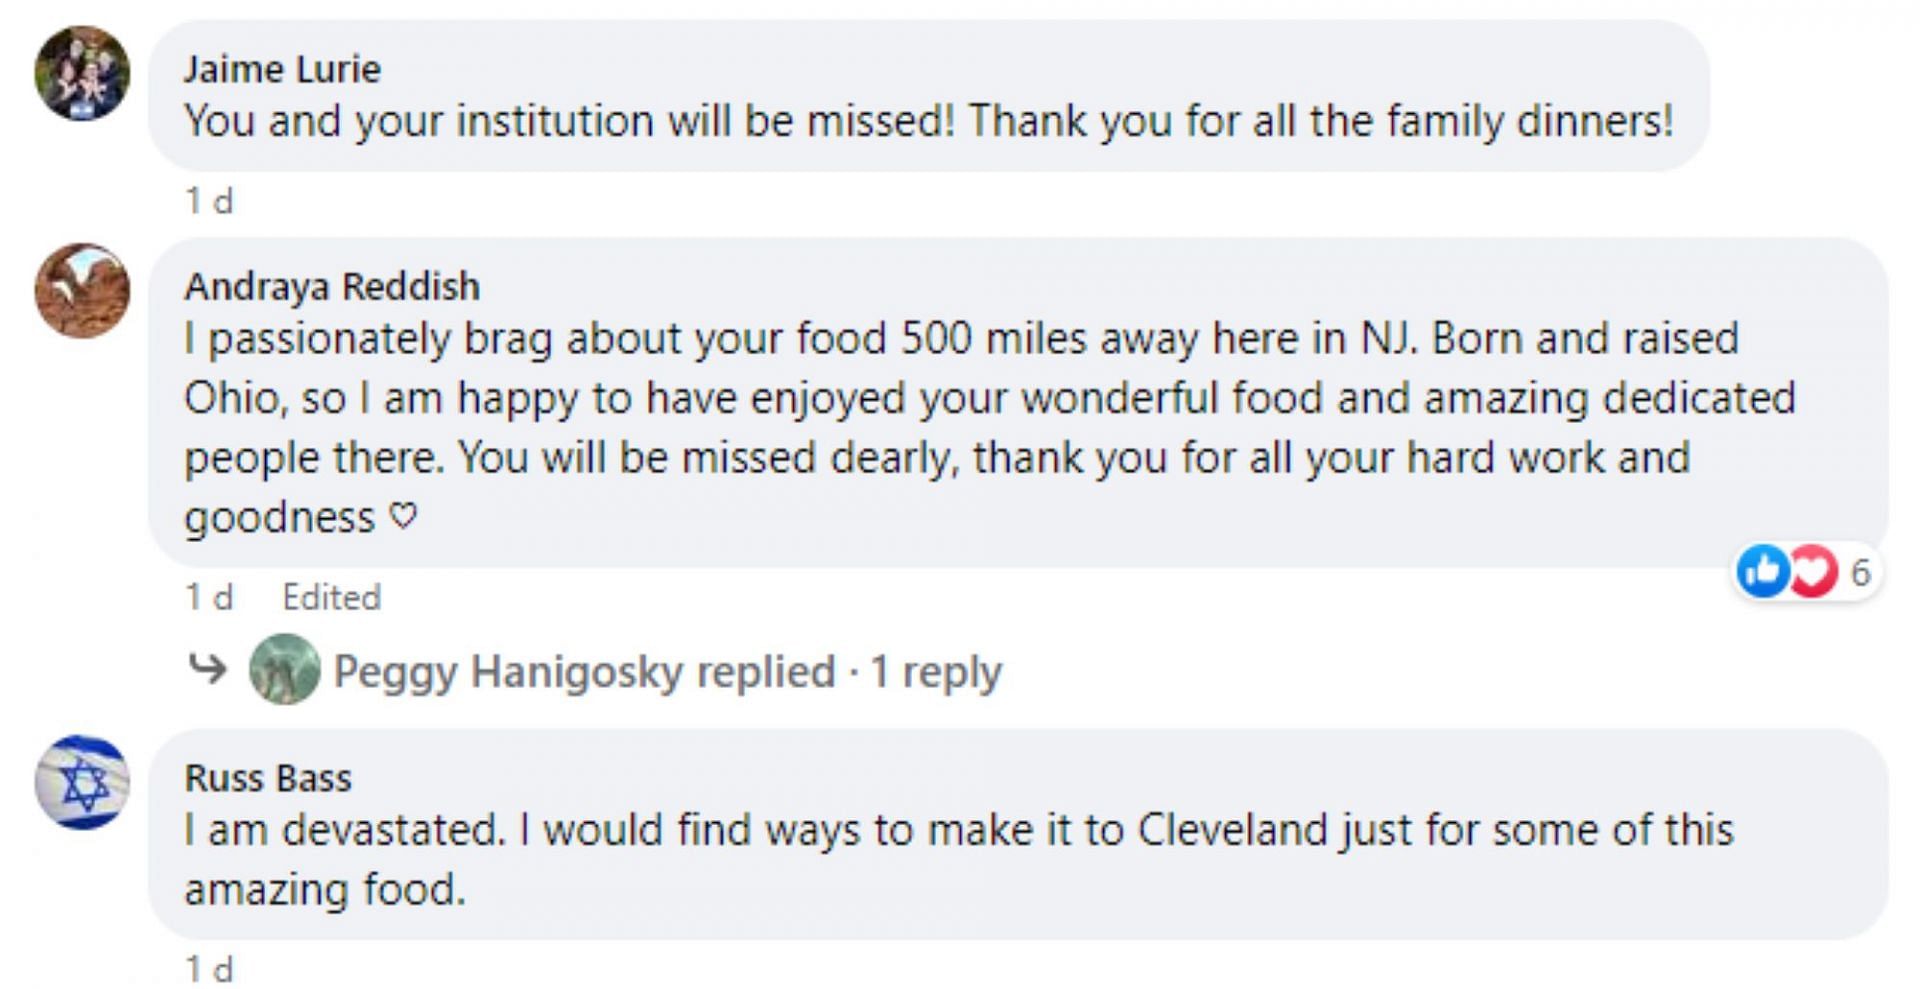Viewport: 1920px width, 989px height.
Task: Click Jaime Lurie's "family dinners" comment text
Action: click(x=928, y=122)
